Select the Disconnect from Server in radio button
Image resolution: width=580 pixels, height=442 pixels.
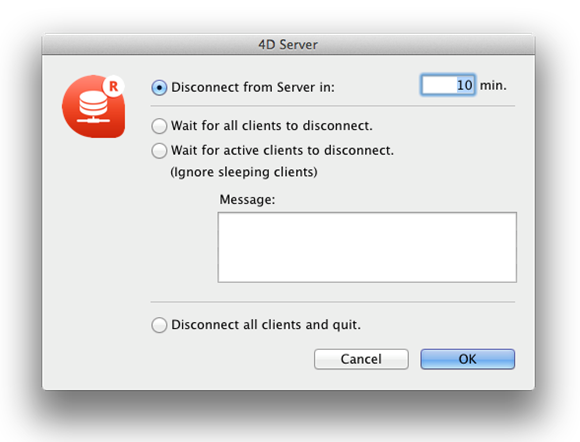(159, 88)
